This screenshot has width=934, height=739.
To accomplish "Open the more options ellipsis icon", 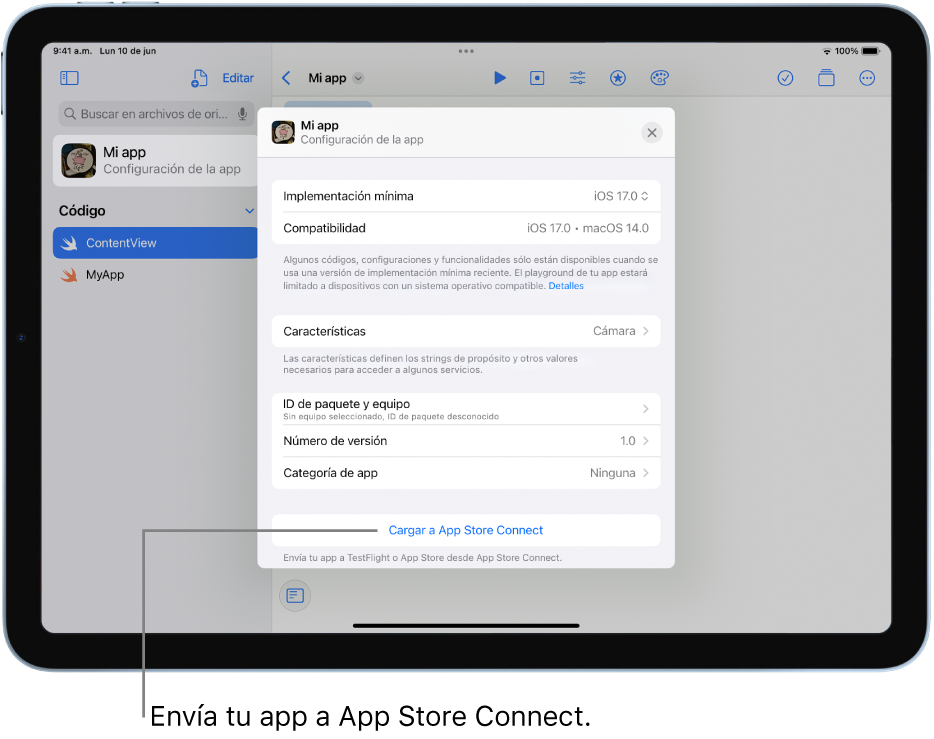I will pyautogui.click(x=867, y=78).
